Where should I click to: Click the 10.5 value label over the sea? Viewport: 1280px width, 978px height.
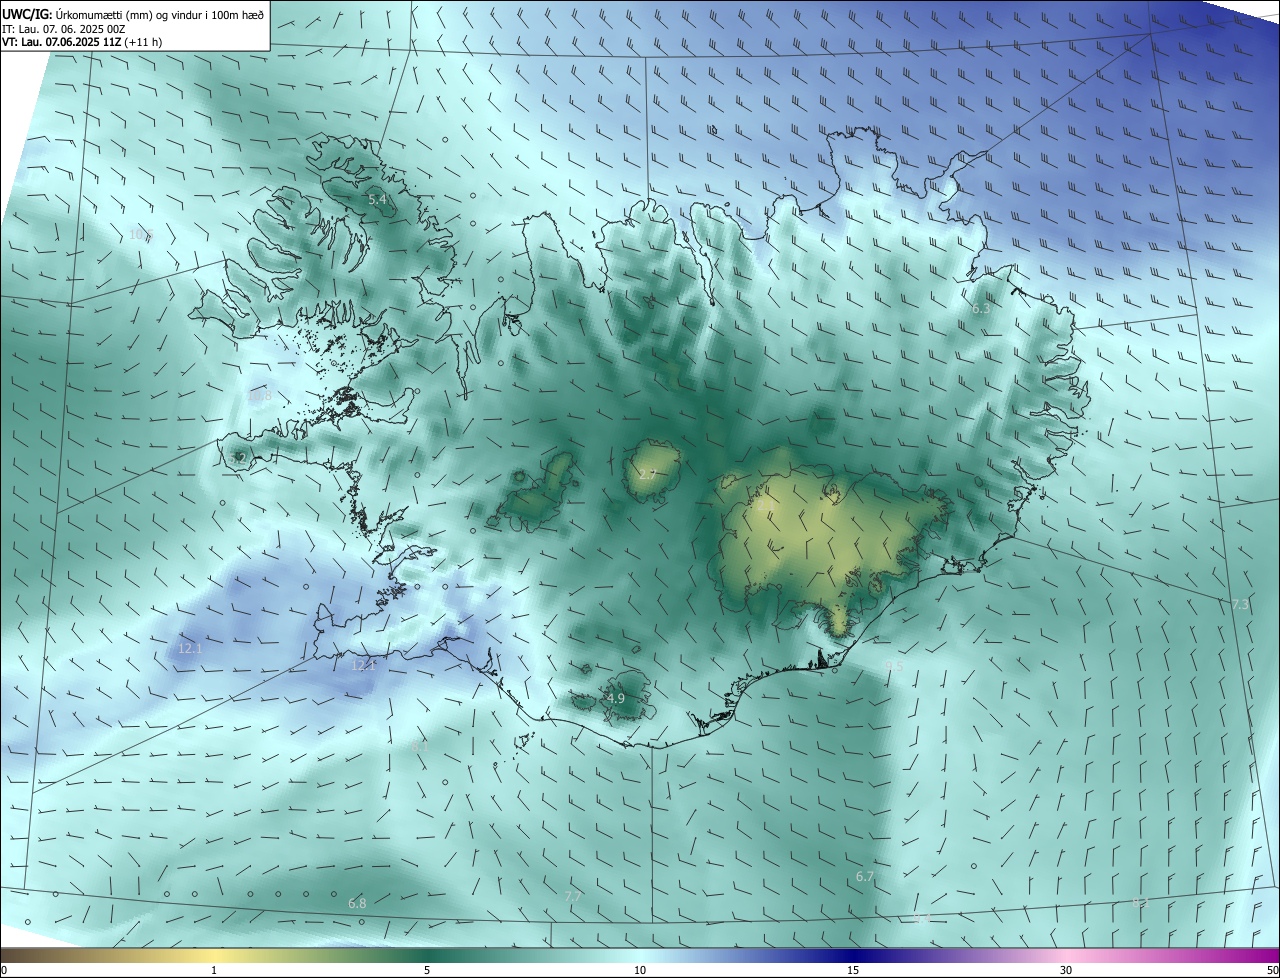[141, 234]
